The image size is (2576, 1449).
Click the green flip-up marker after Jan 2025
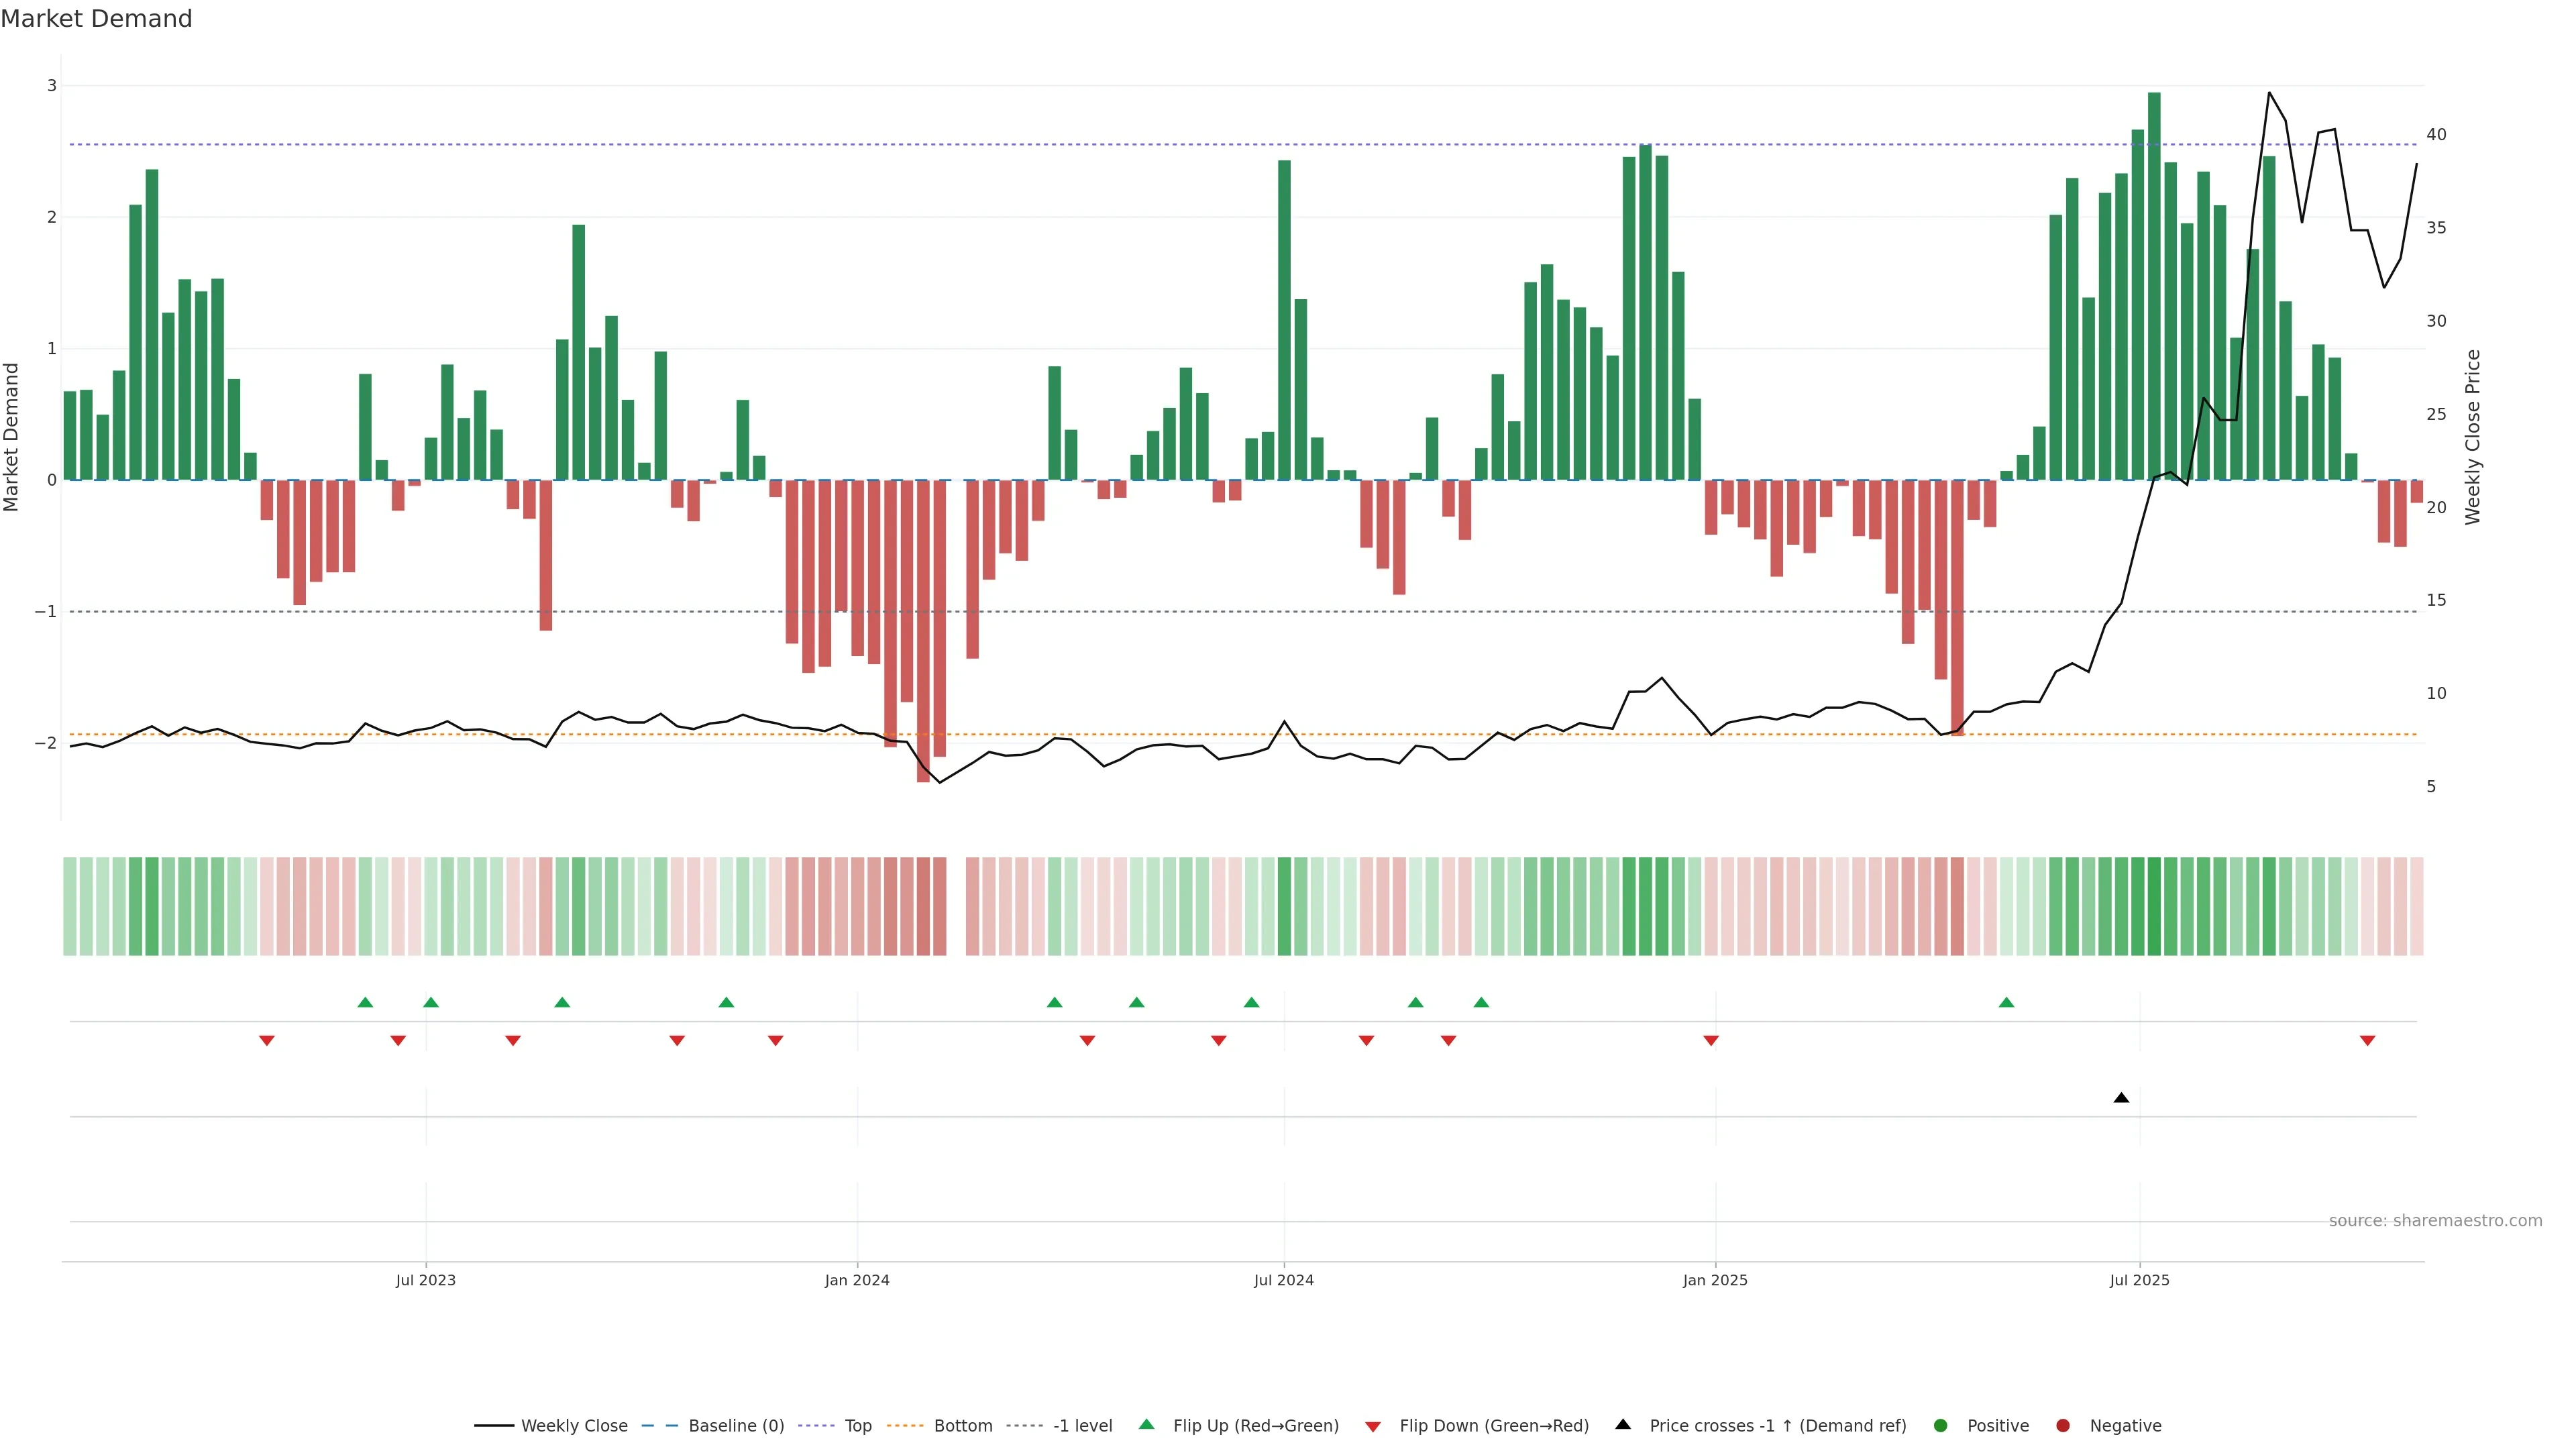(x=2006, y=1002)
